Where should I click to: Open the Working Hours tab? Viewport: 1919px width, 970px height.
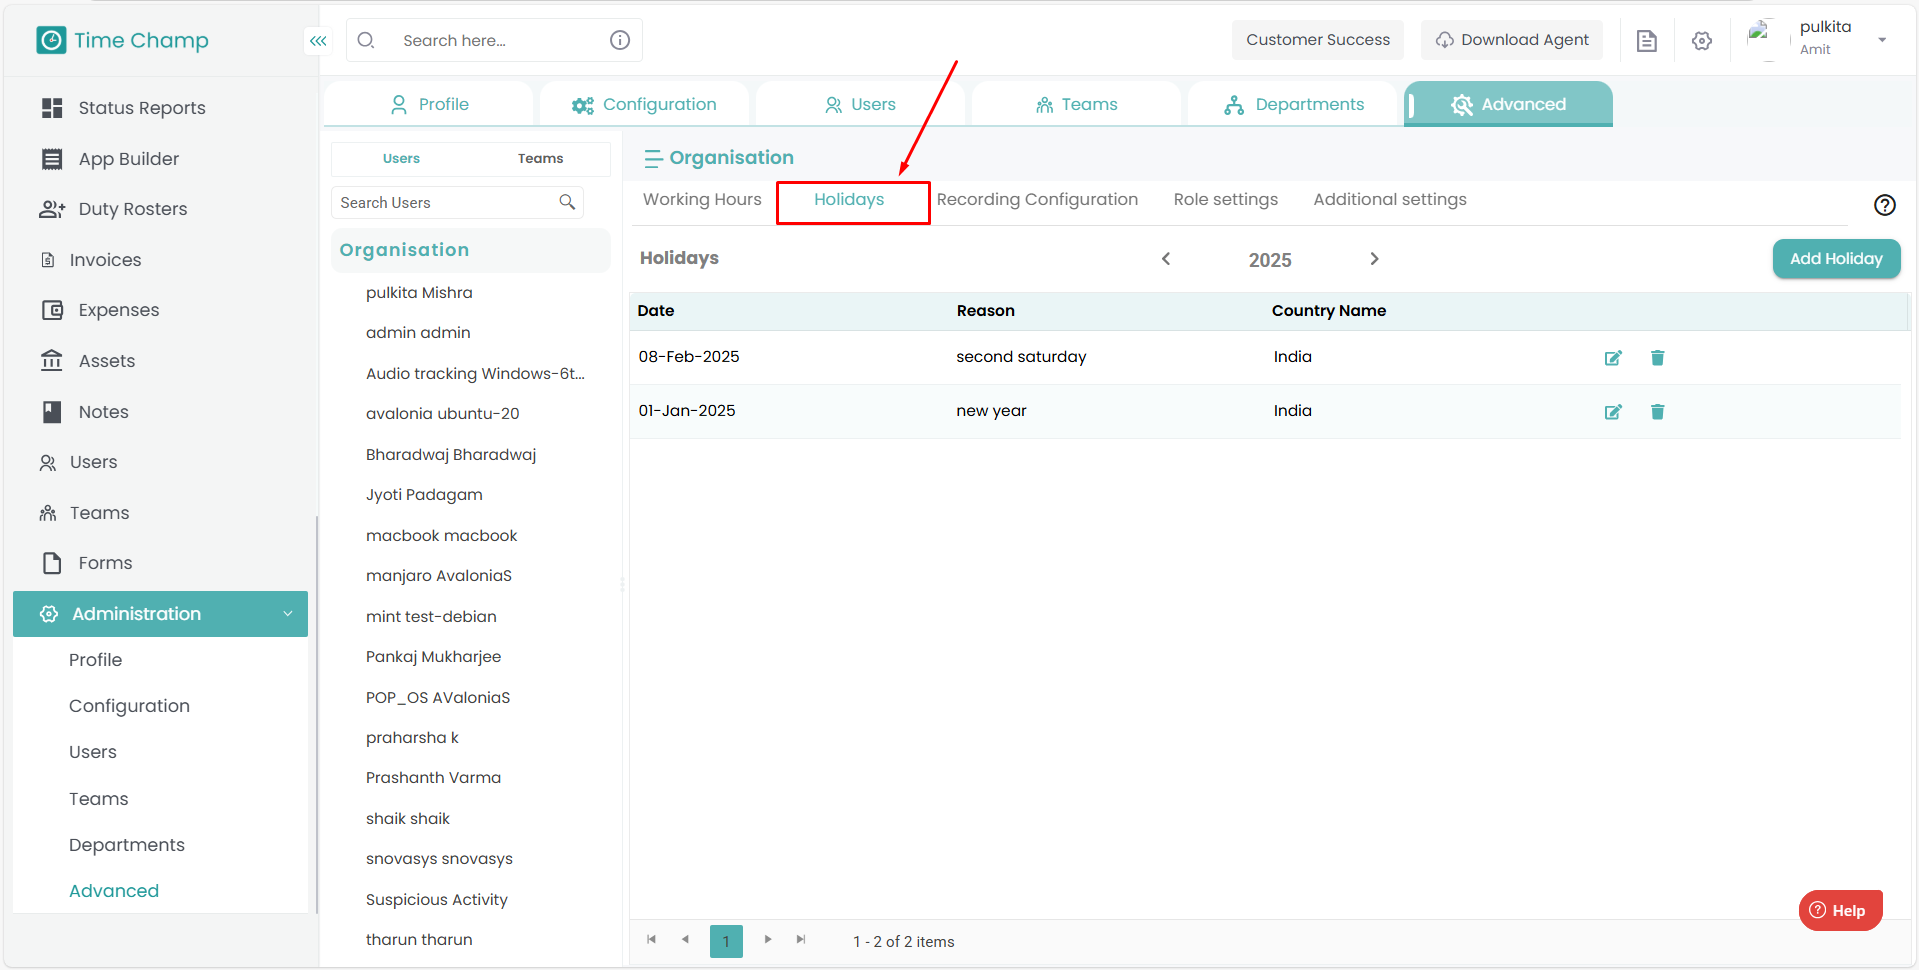(x=702, y=200)
